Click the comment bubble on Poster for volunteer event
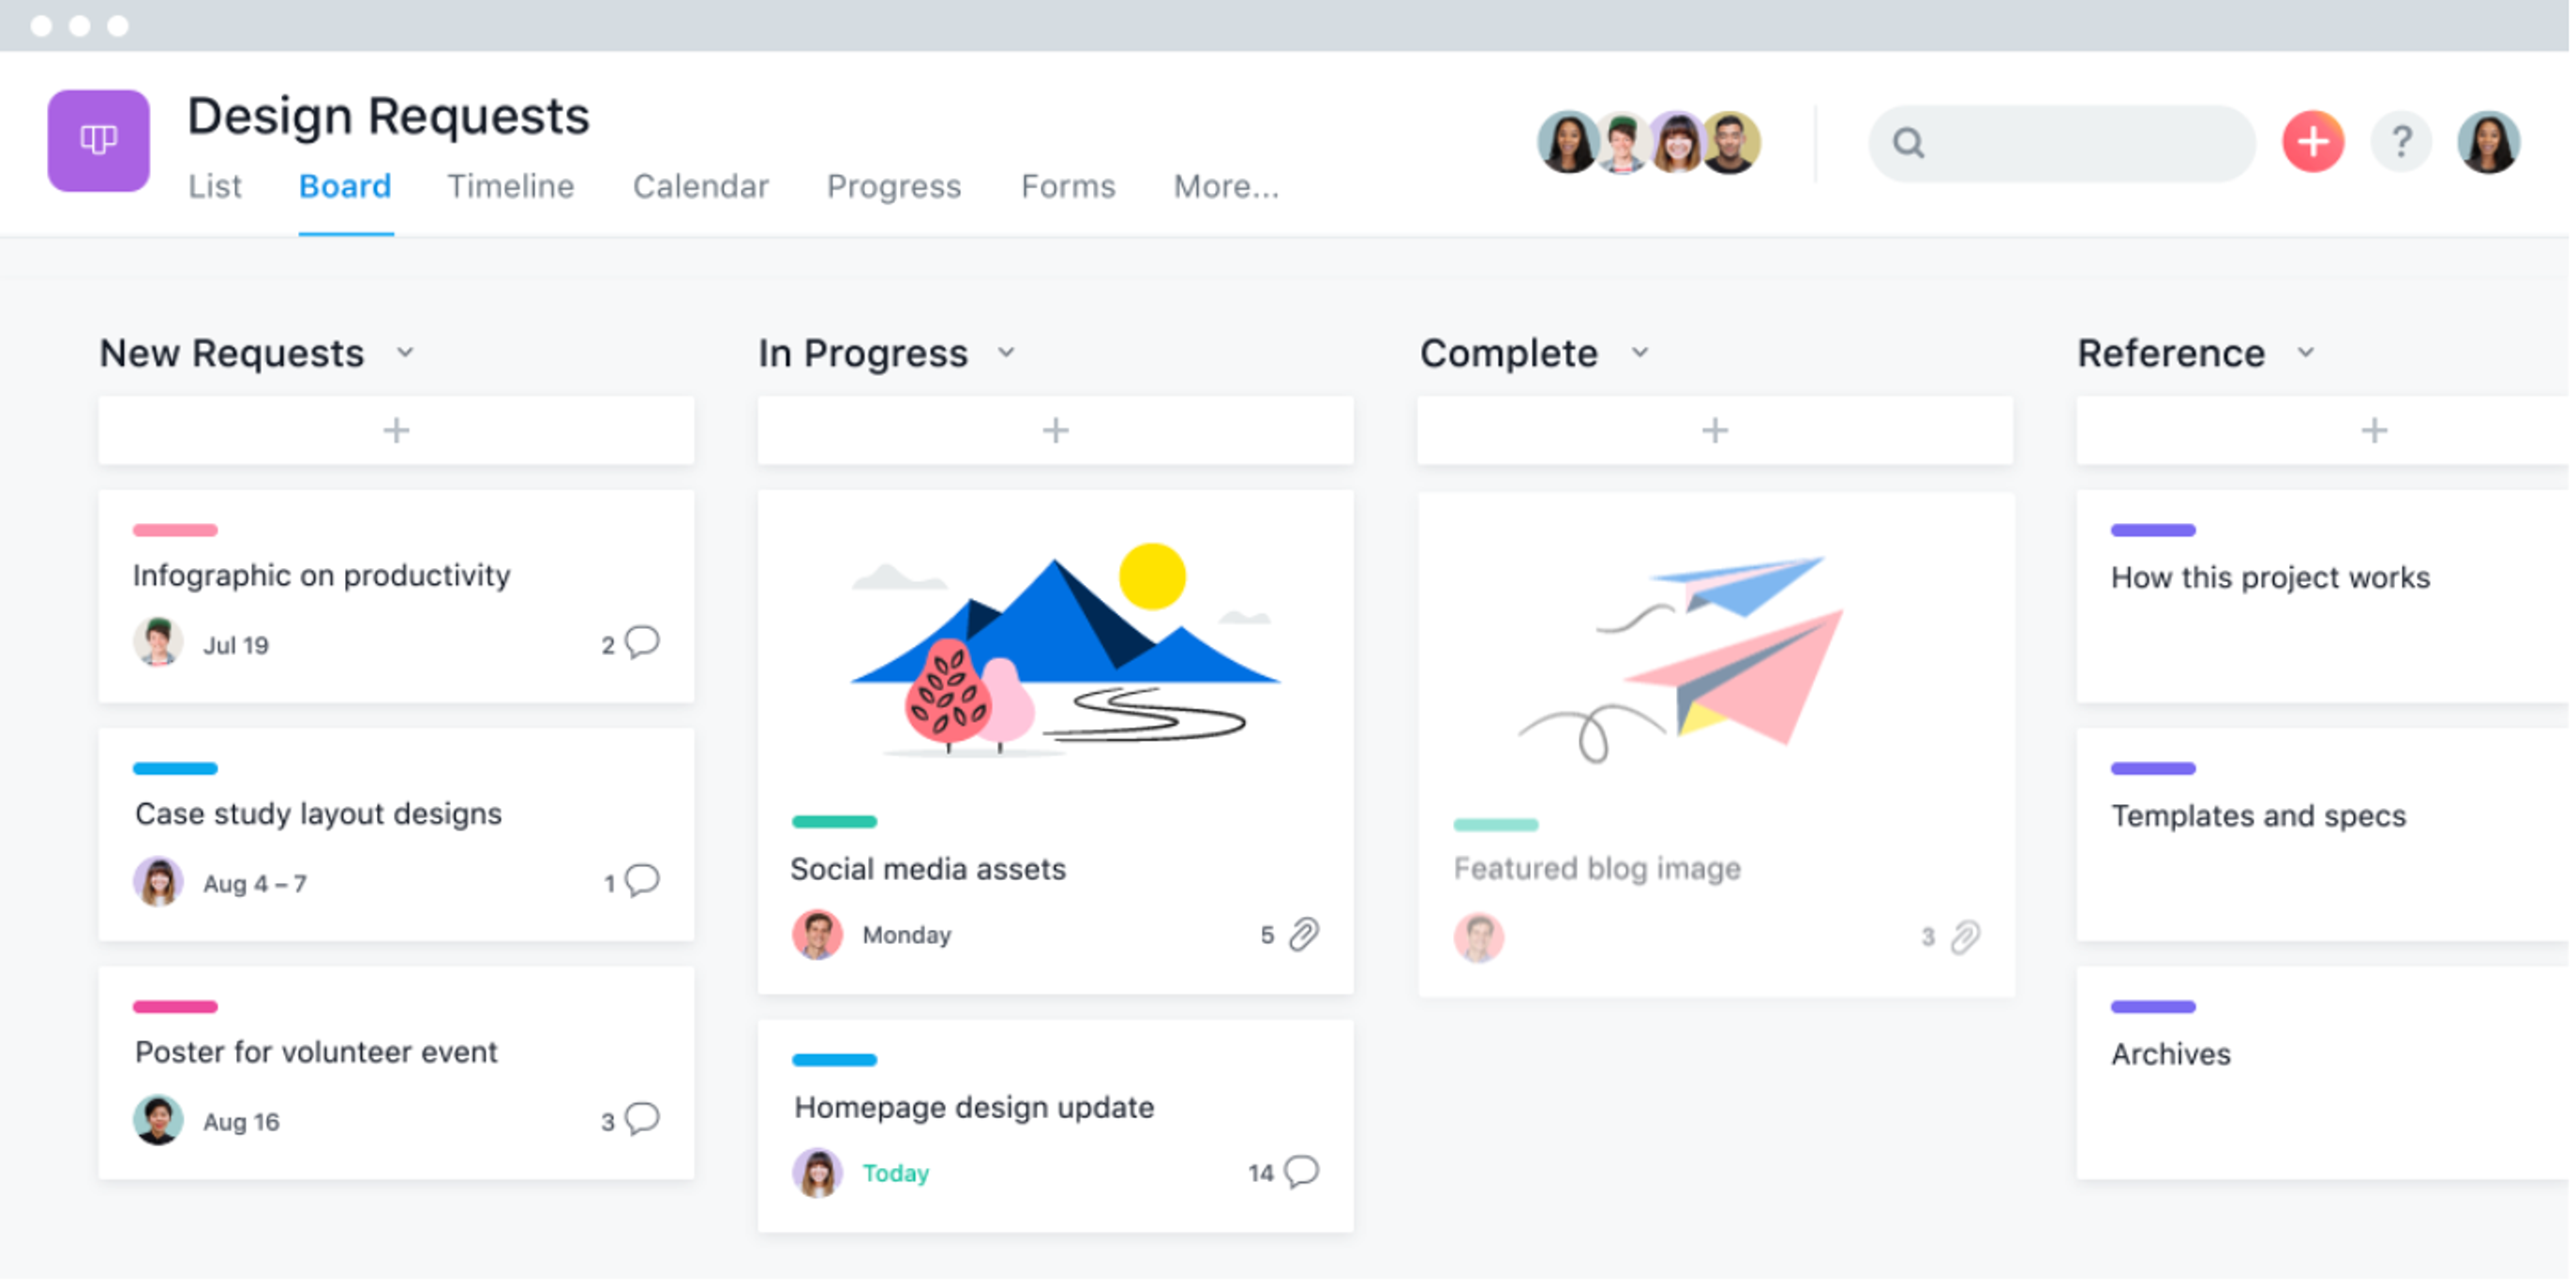2576x1286 pixels. (x=642, y=1119)
